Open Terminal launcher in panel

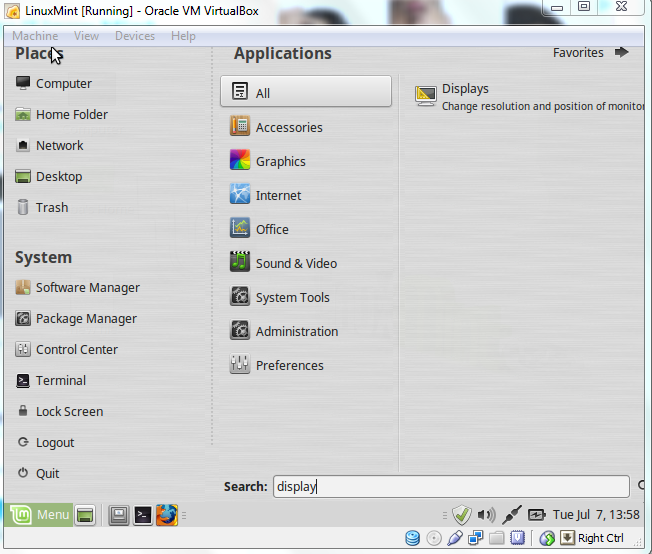coord(143,515)
